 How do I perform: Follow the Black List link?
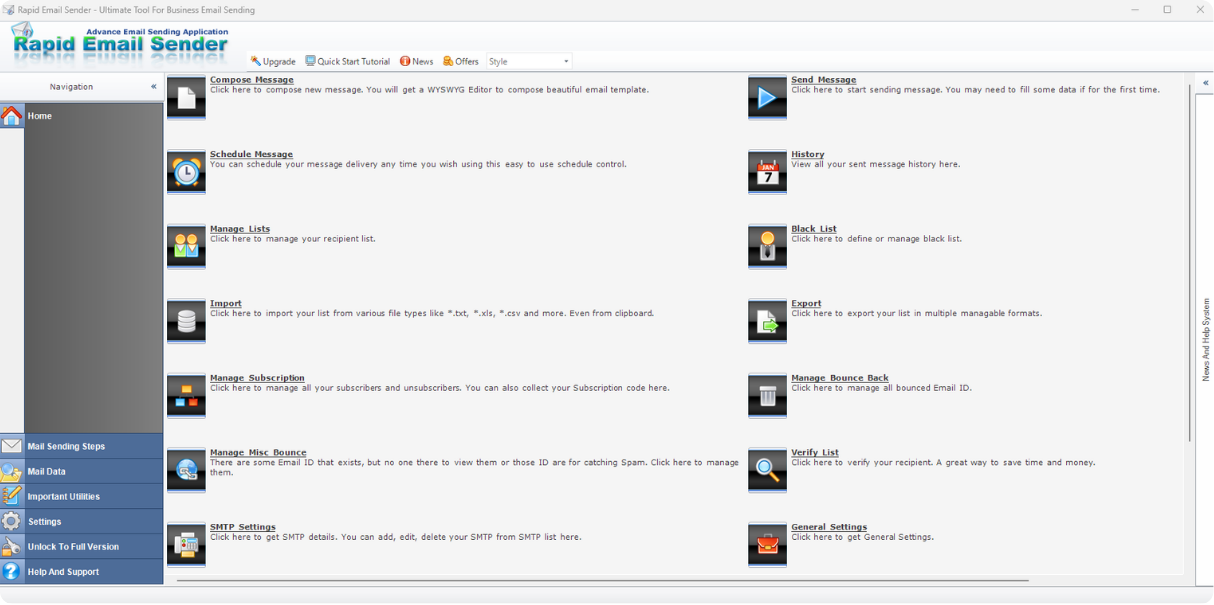(x=814, y=229)
